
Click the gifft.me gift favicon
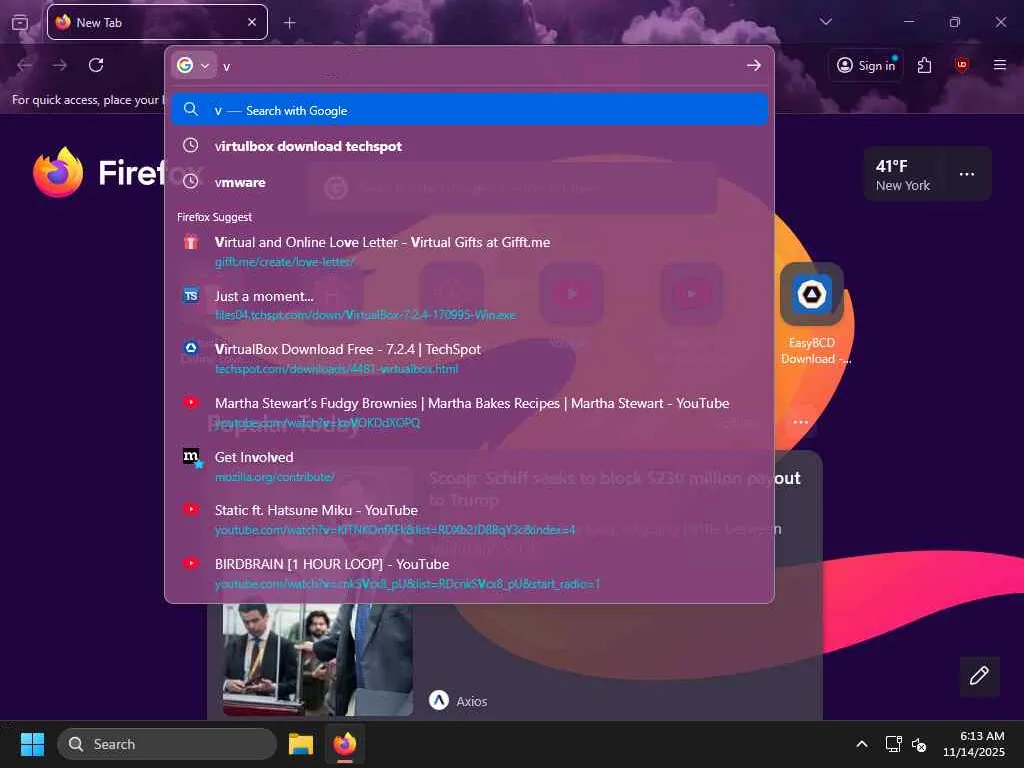pos(190,242)
